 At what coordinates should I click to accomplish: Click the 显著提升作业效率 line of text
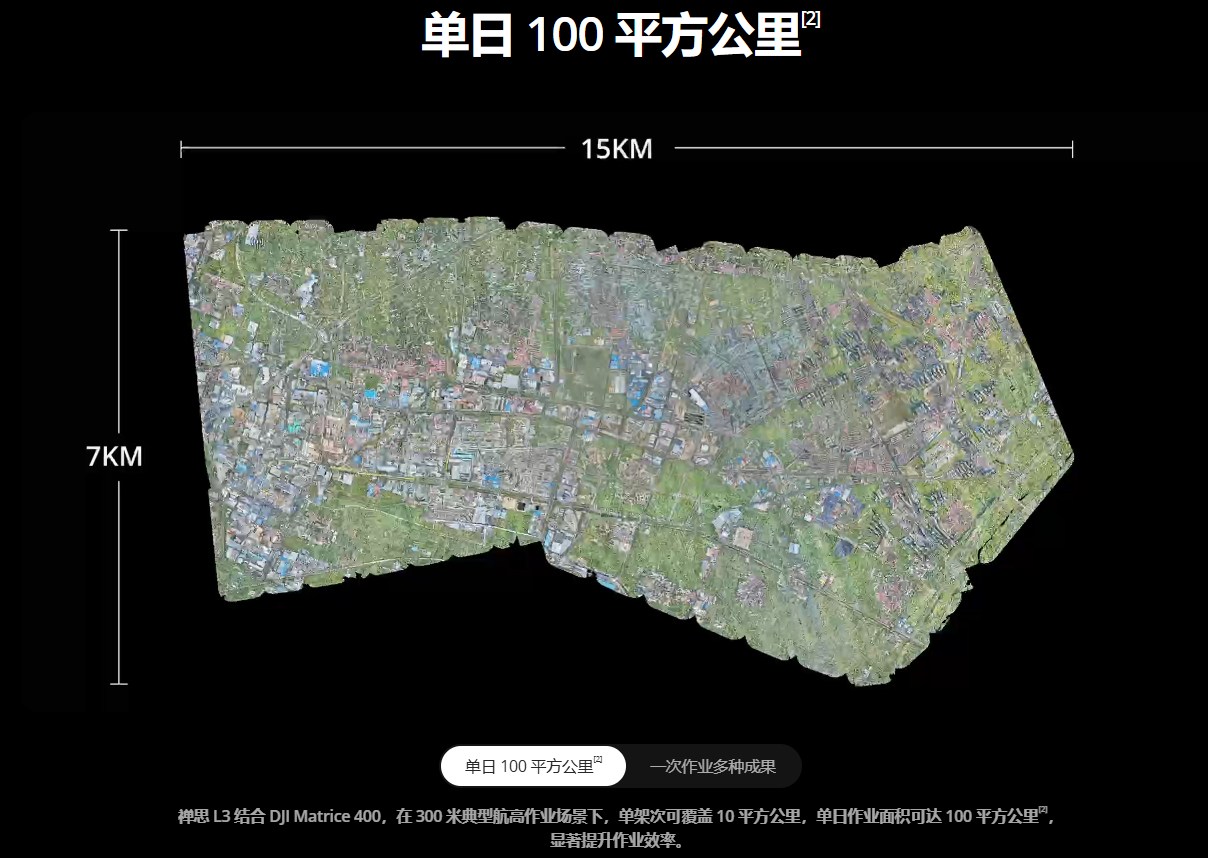[x=616, y=840]
